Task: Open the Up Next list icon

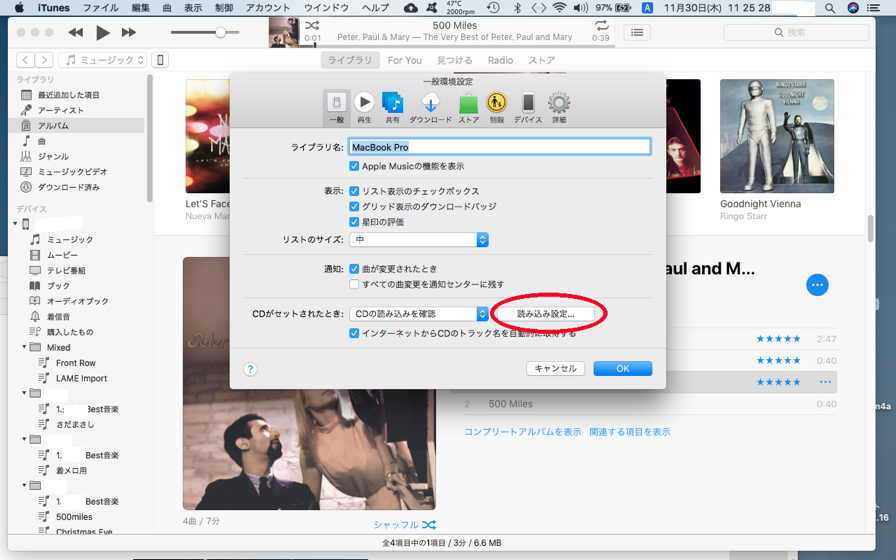Action: click(637, 33)
